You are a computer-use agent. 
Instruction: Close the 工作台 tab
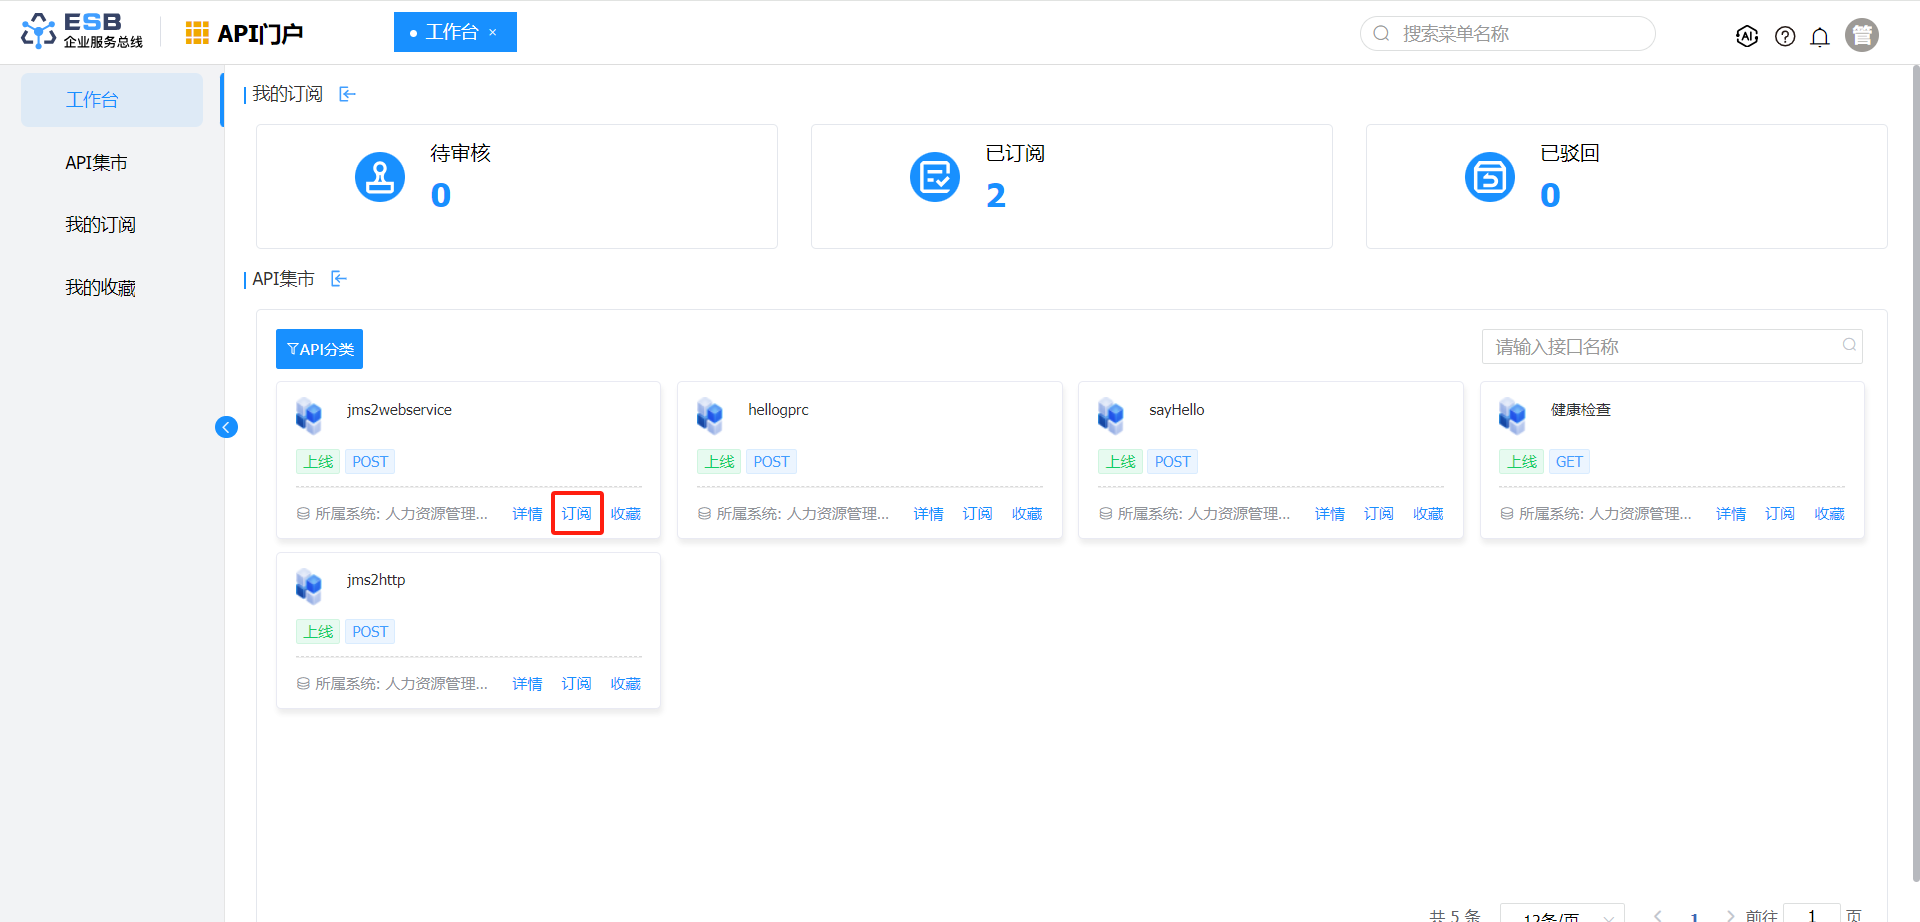(x=493, y=33)
